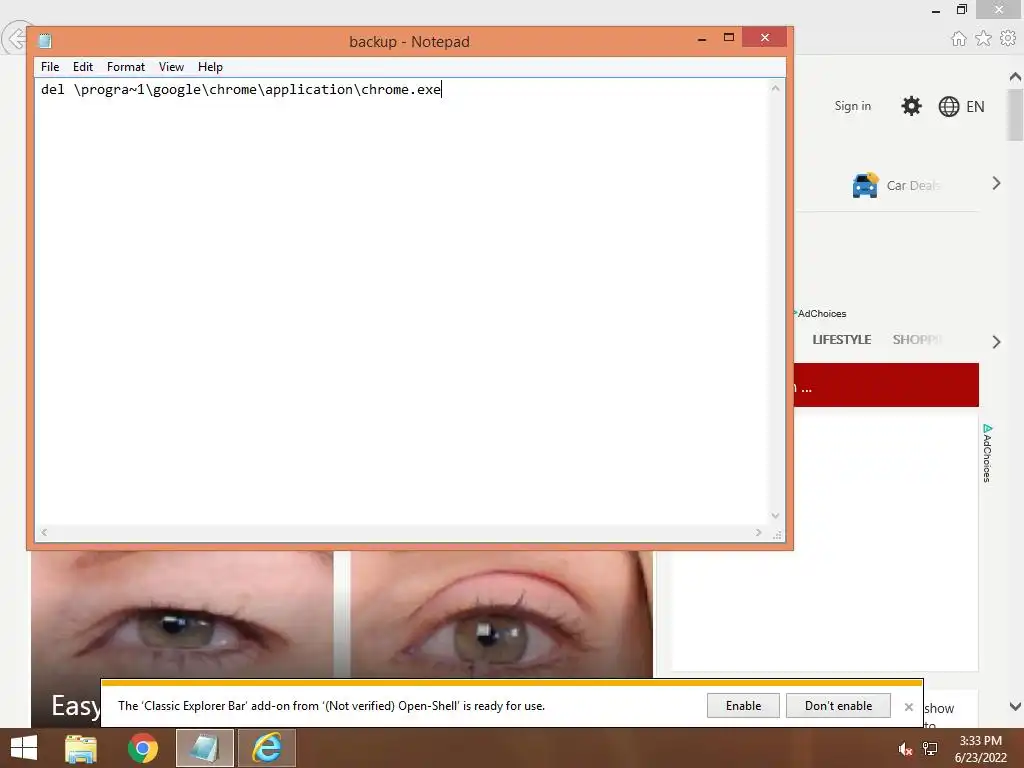1024x768 pixels.
Task: Close the backup Notepad window
Action: [x=765, y=38]
